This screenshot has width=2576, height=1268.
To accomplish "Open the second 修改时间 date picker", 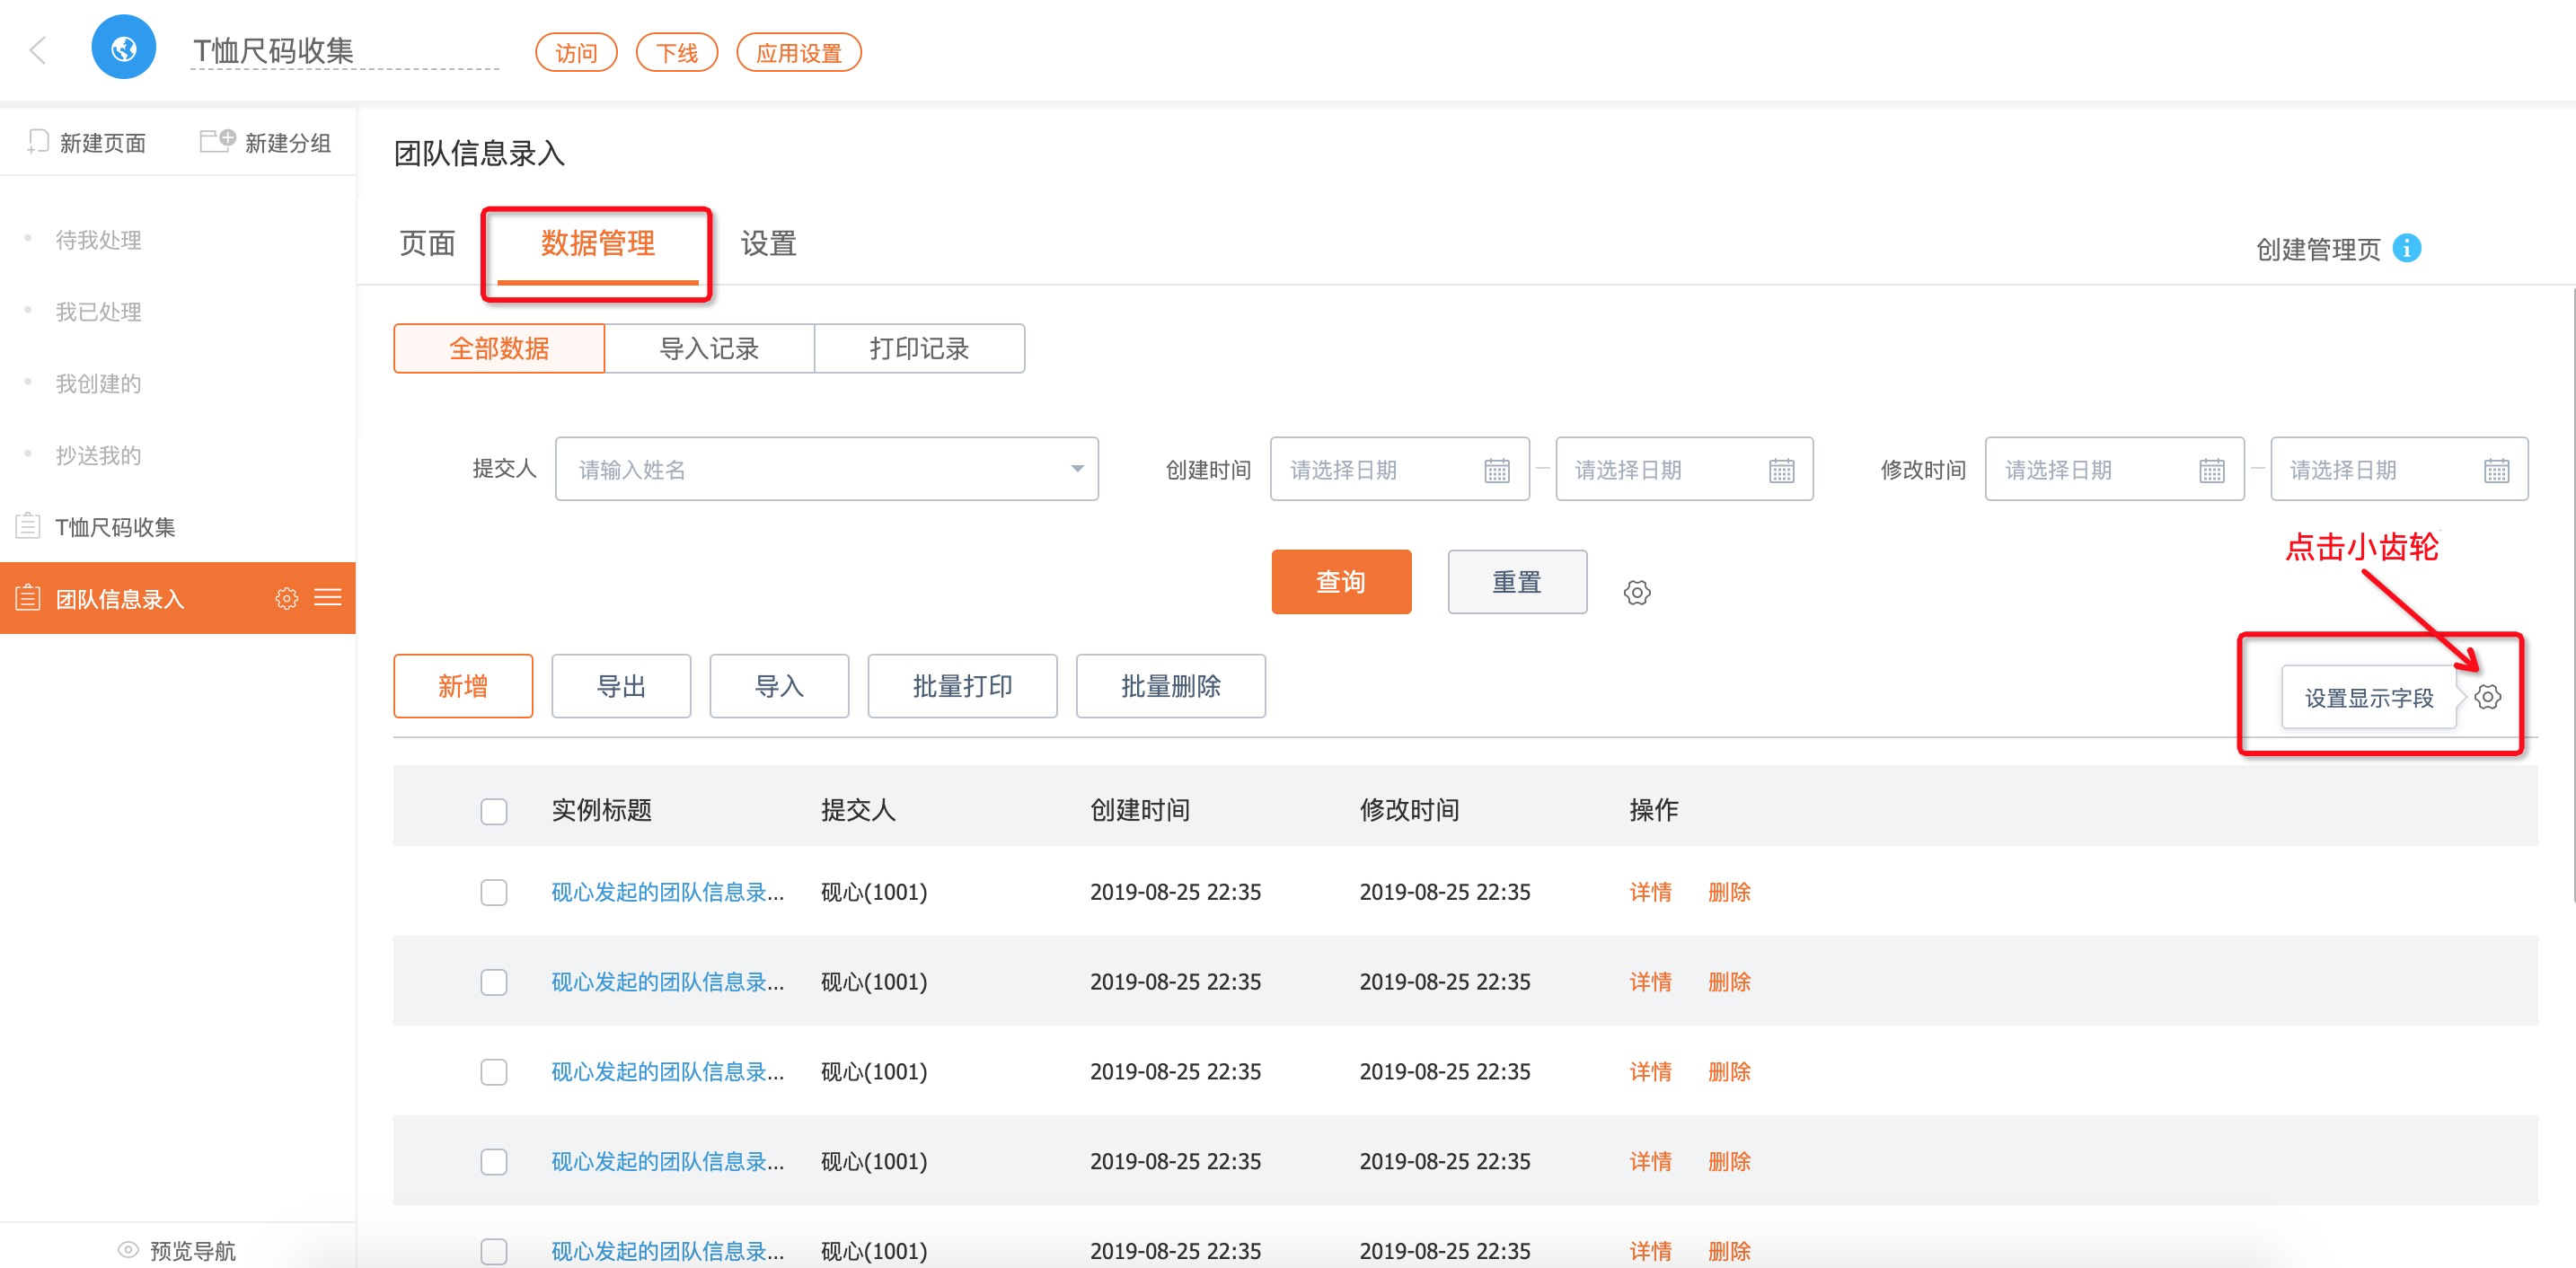I will point(2398,469).
